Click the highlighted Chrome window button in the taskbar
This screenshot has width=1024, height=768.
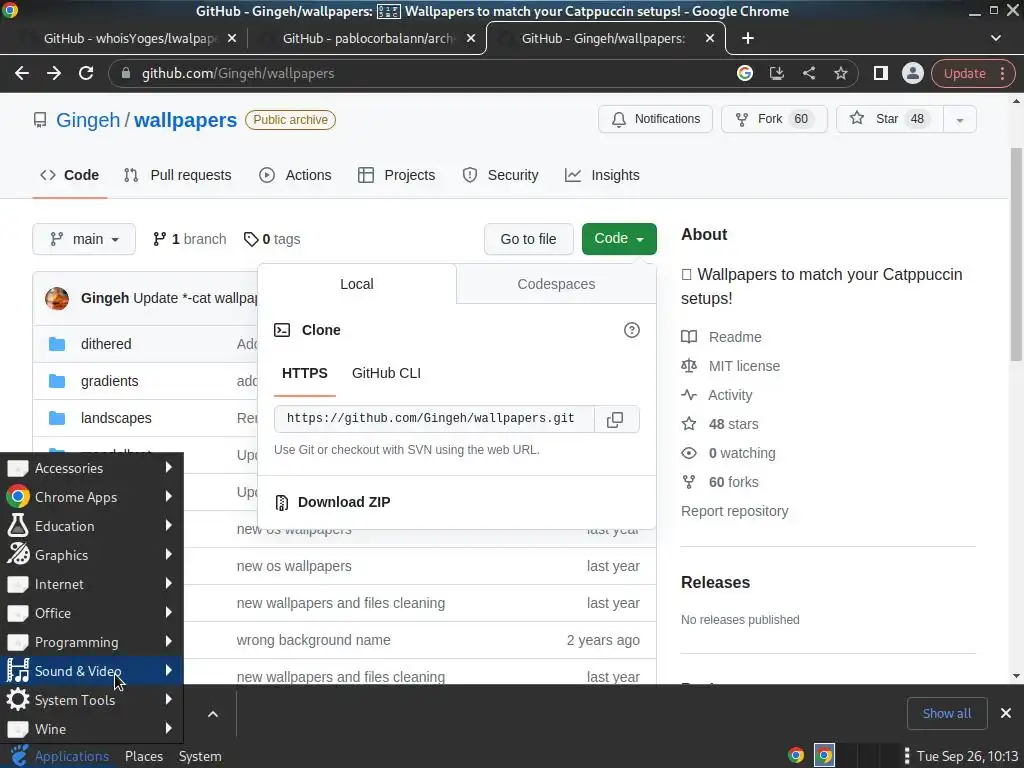824,756
